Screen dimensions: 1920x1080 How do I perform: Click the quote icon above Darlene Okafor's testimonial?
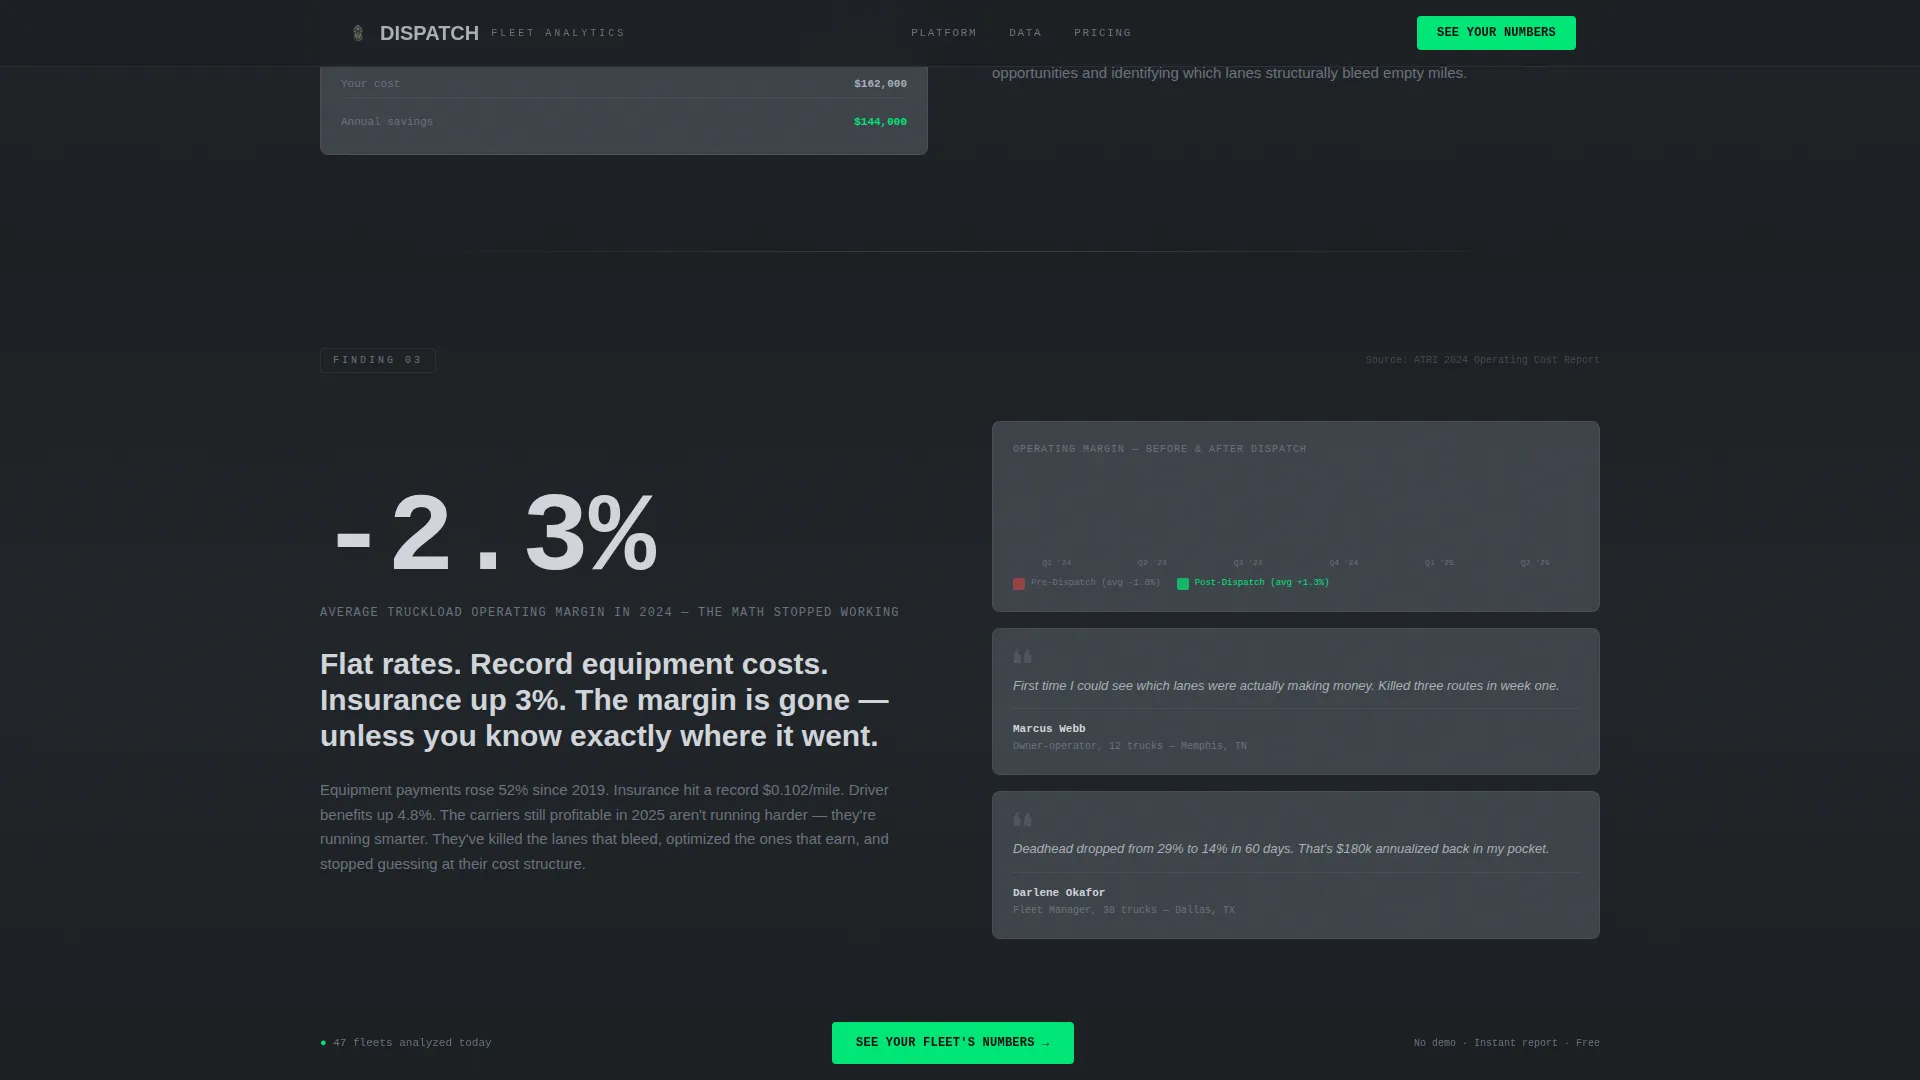coord(1022,820)
